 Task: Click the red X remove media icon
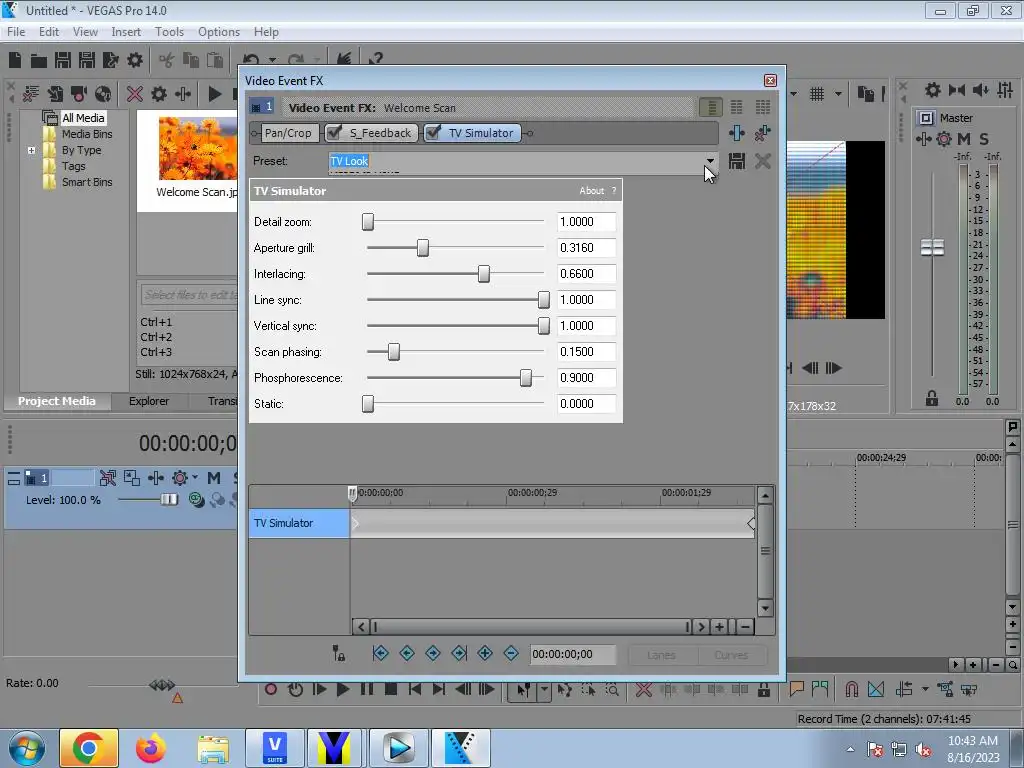tap(135, 94)
